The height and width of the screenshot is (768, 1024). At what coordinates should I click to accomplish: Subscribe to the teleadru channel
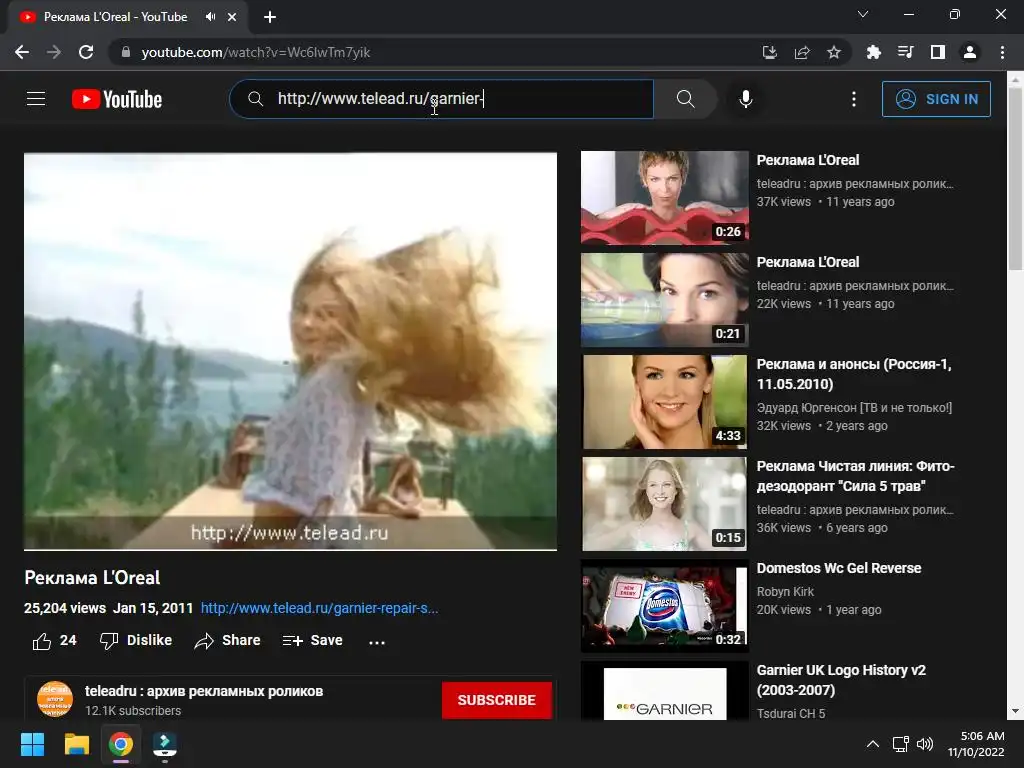[496, 700]
